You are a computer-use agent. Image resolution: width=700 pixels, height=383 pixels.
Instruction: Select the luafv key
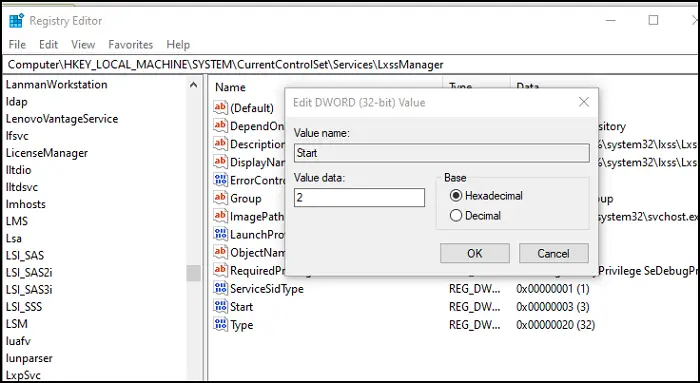point(18,341)
